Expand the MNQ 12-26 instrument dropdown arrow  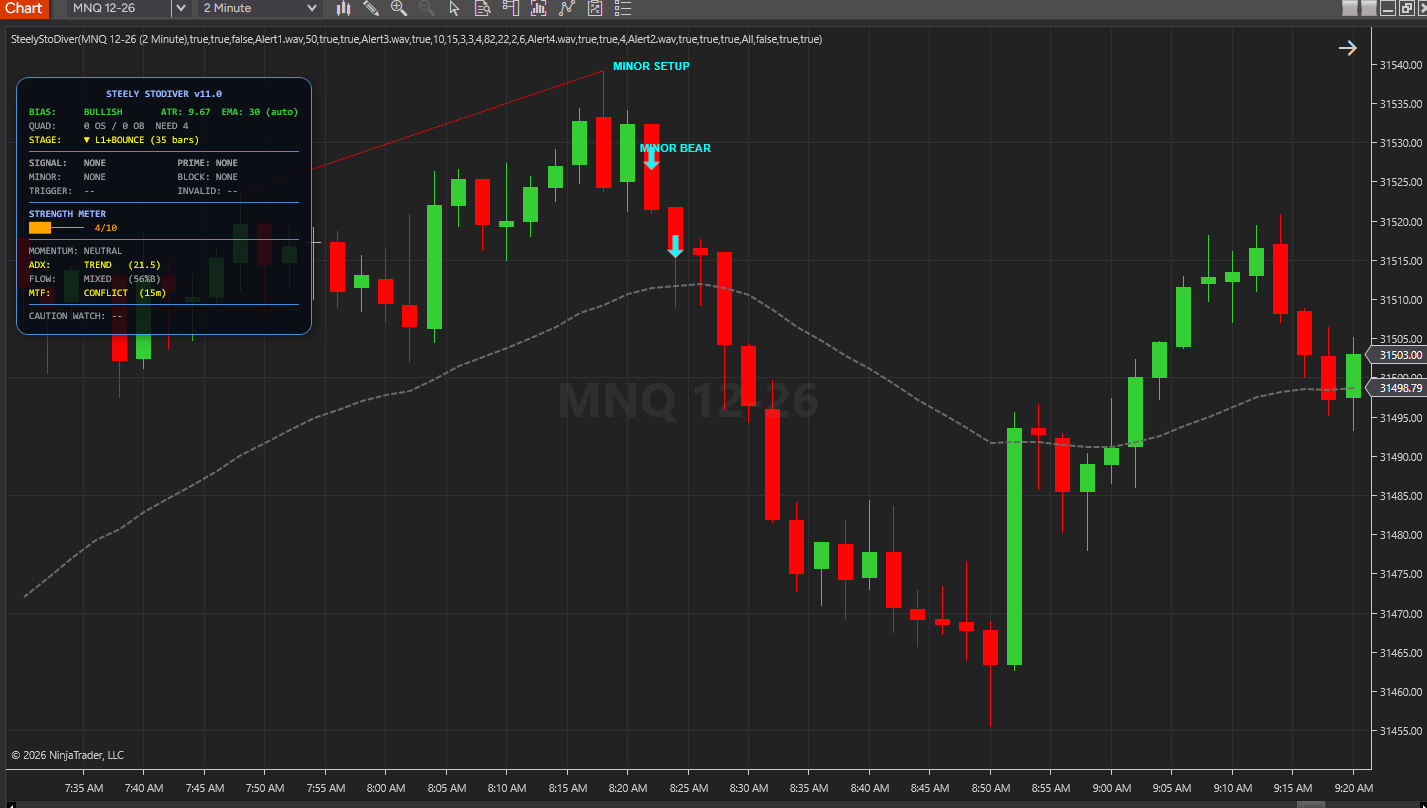coord(180,8)
